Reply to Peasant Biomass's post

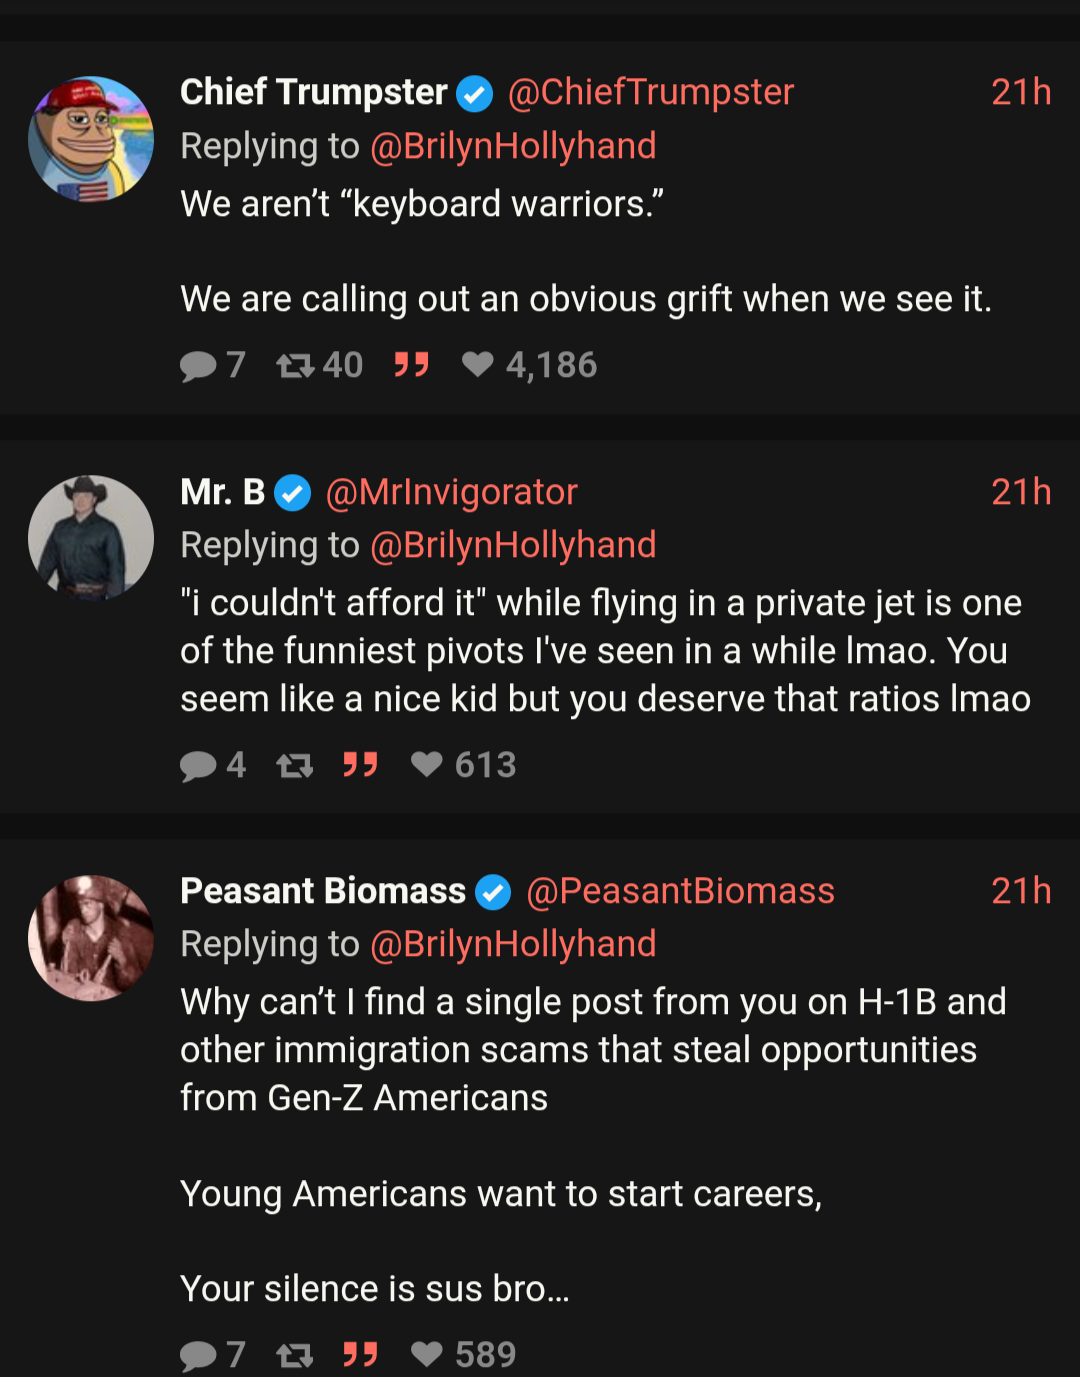(x=198, y=1356)
